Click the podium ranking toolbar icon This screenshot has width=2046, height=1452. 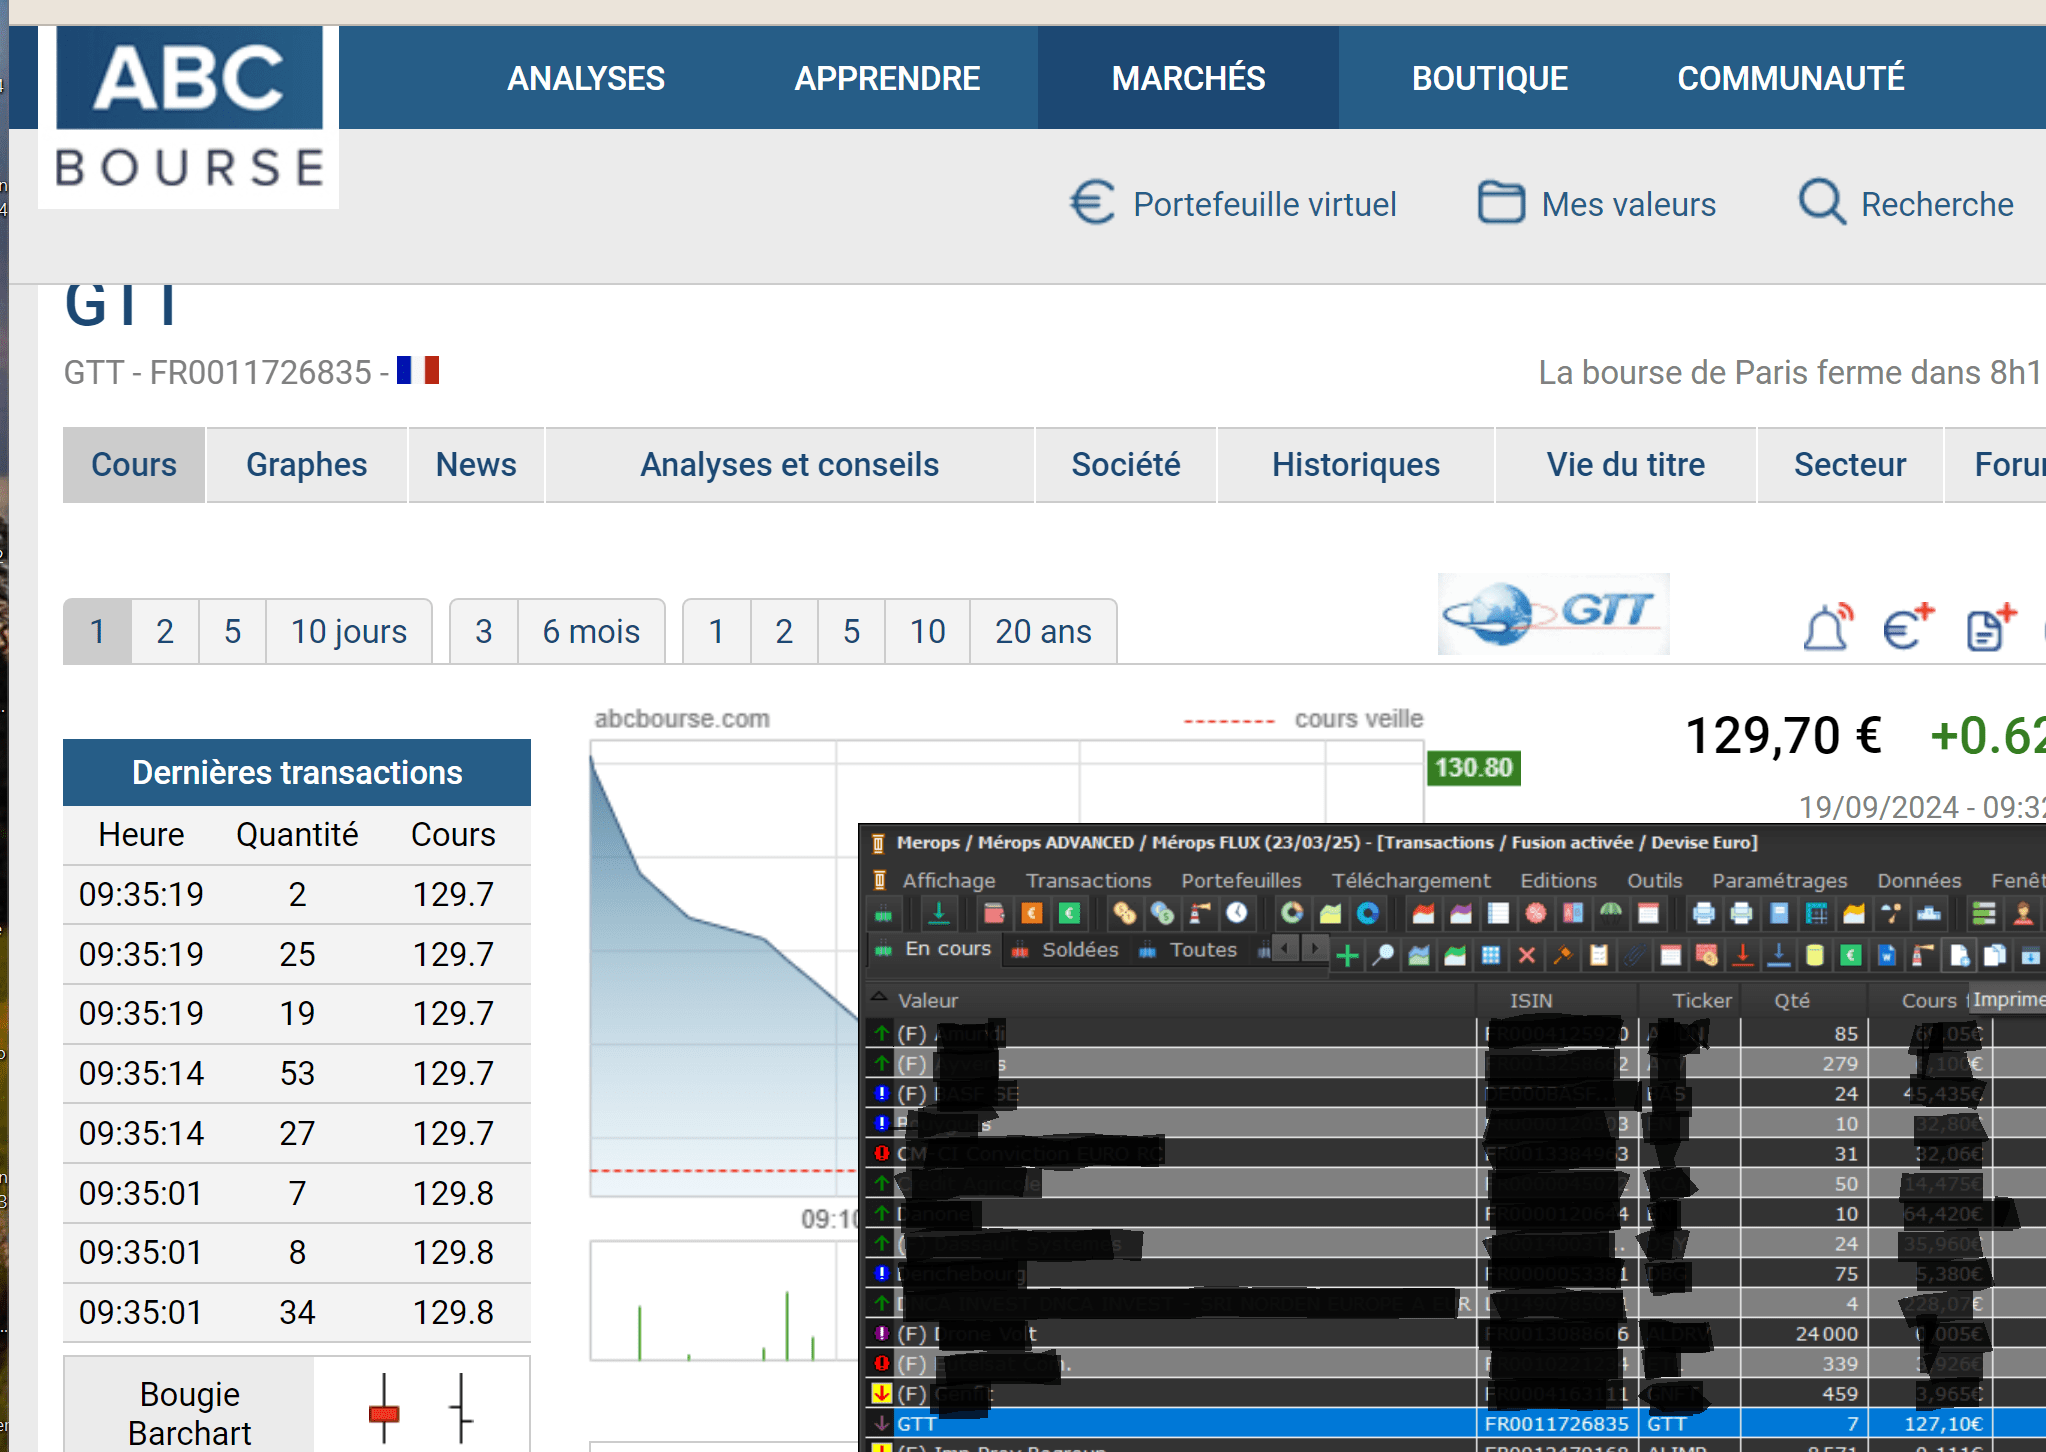[x=1929, y=913]
